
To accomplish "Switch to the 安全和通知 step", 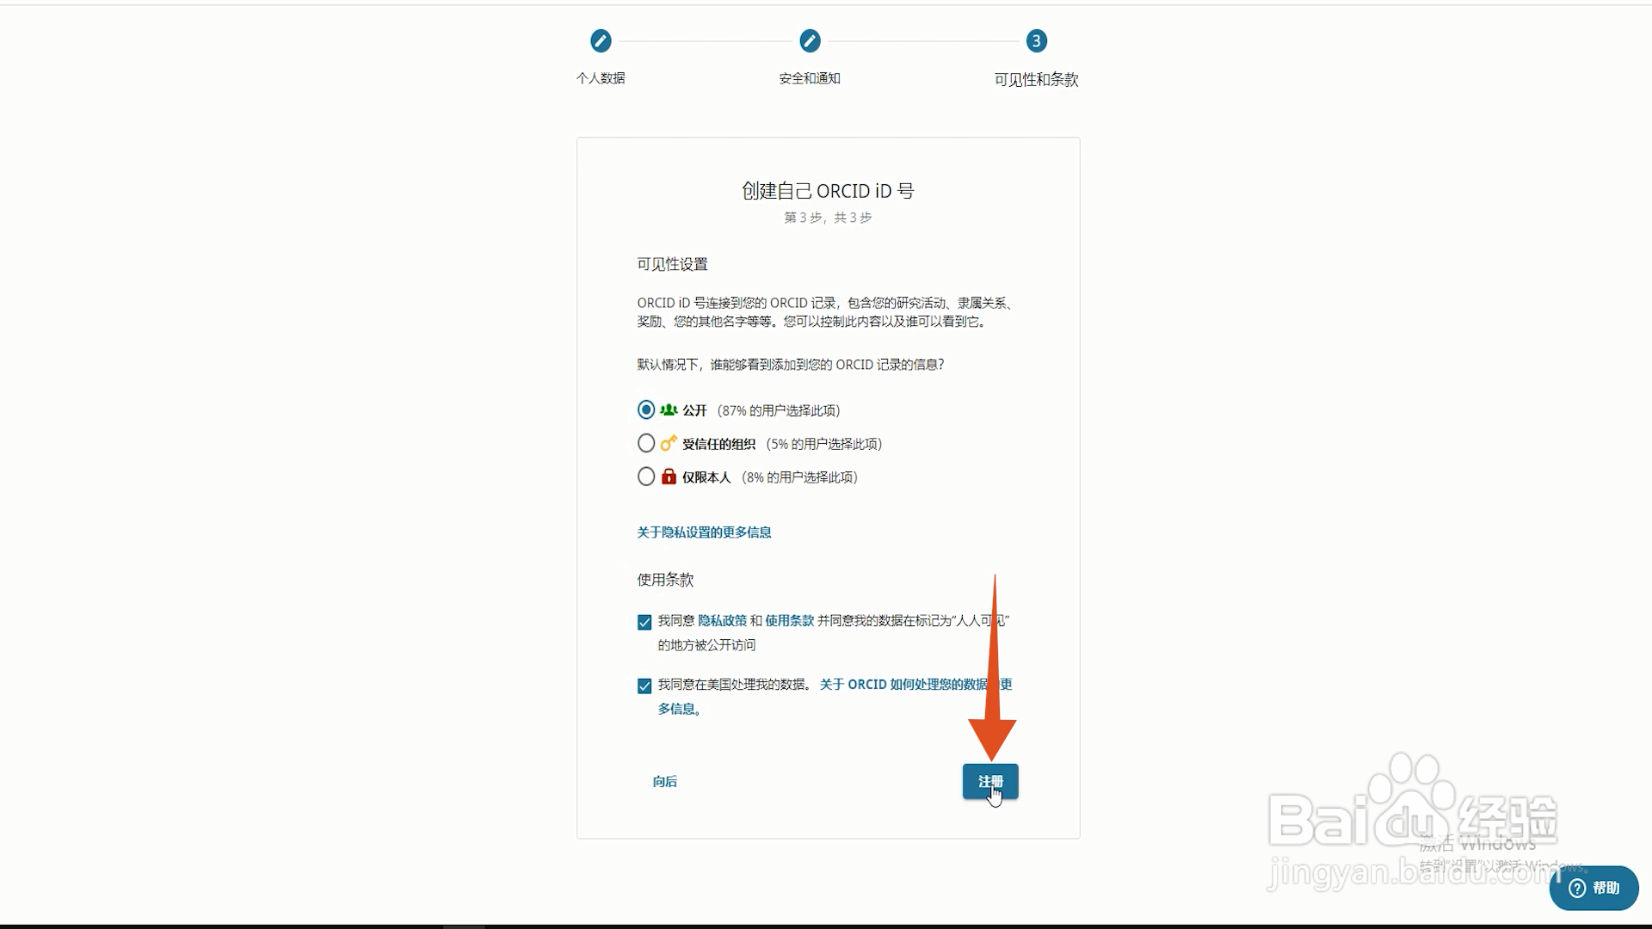I will tap(810, 78).
